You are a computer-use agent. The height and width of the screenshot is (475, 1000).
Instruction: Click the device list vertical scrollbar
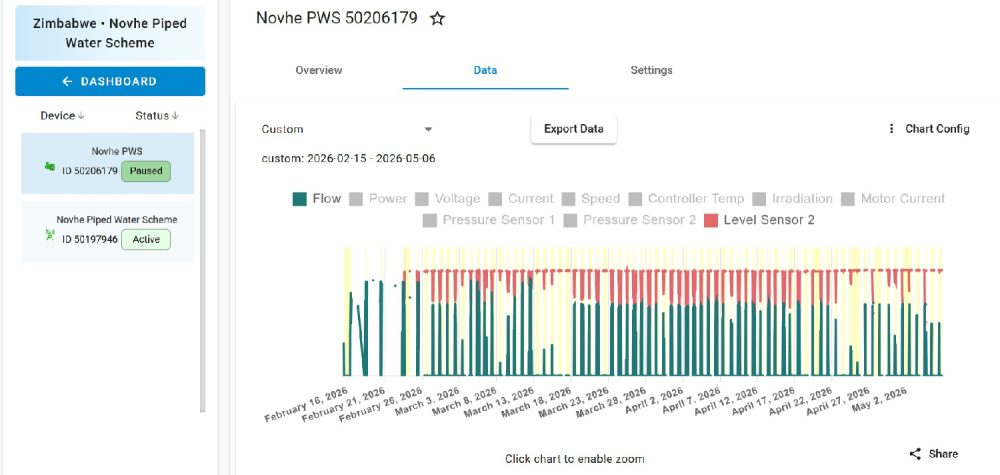coord(203,270)
